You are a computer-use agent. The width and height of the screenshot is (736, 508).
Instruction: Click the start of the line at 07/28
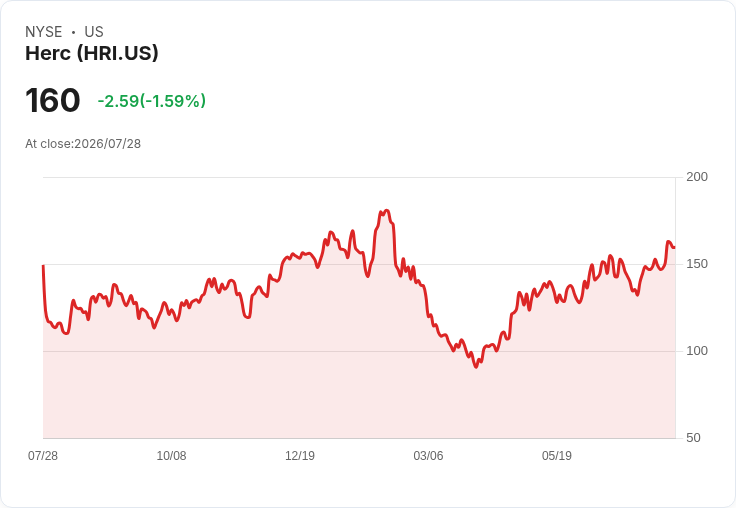[43, 266]
